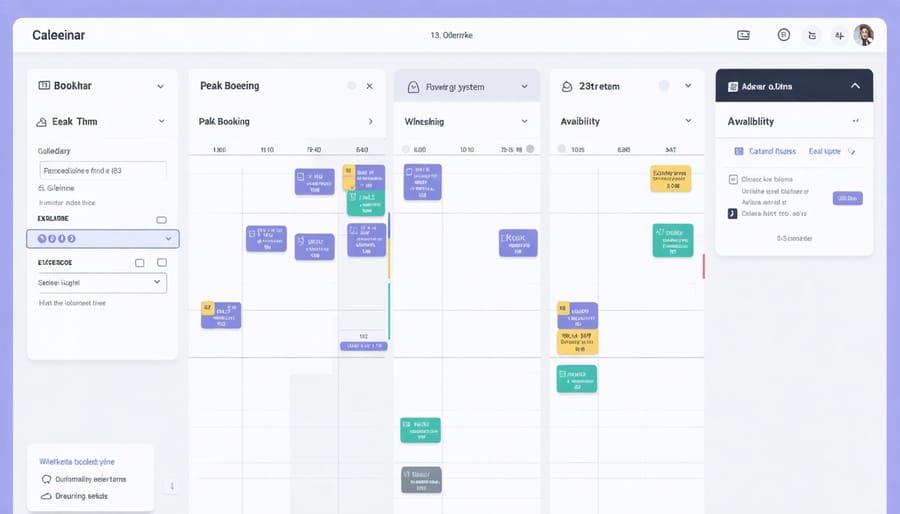Open the Seciear dropdown in sidebar

coord(101,283)
